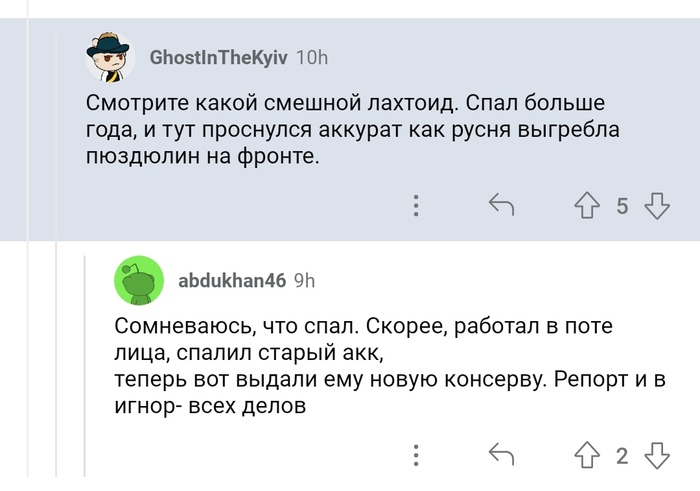
Task: Click the 9h timestamp on reply
Action: (x=304, y=280)
